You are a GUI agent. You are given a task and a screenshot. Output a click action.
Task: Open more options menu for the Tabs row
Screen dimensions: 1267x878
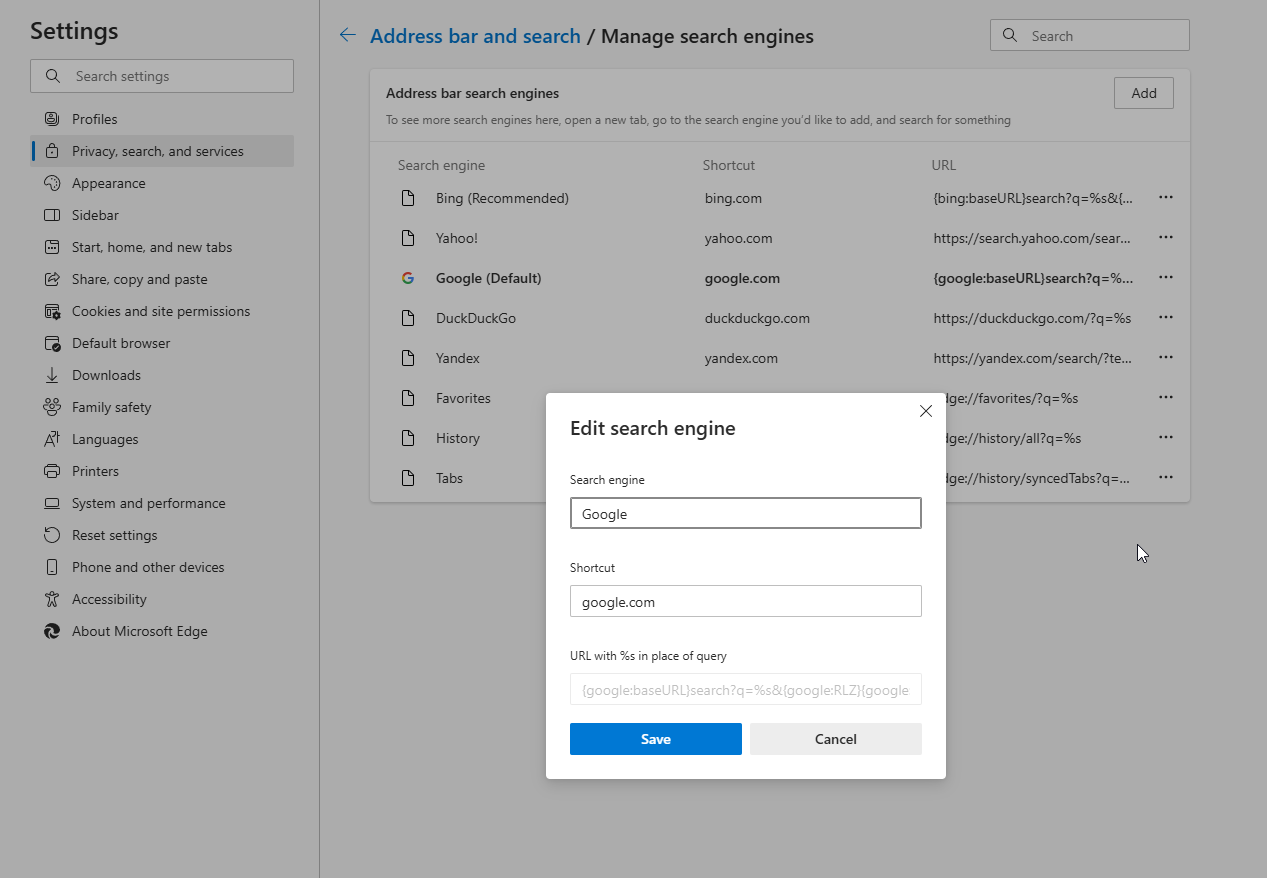click(x=1165, y=478)
